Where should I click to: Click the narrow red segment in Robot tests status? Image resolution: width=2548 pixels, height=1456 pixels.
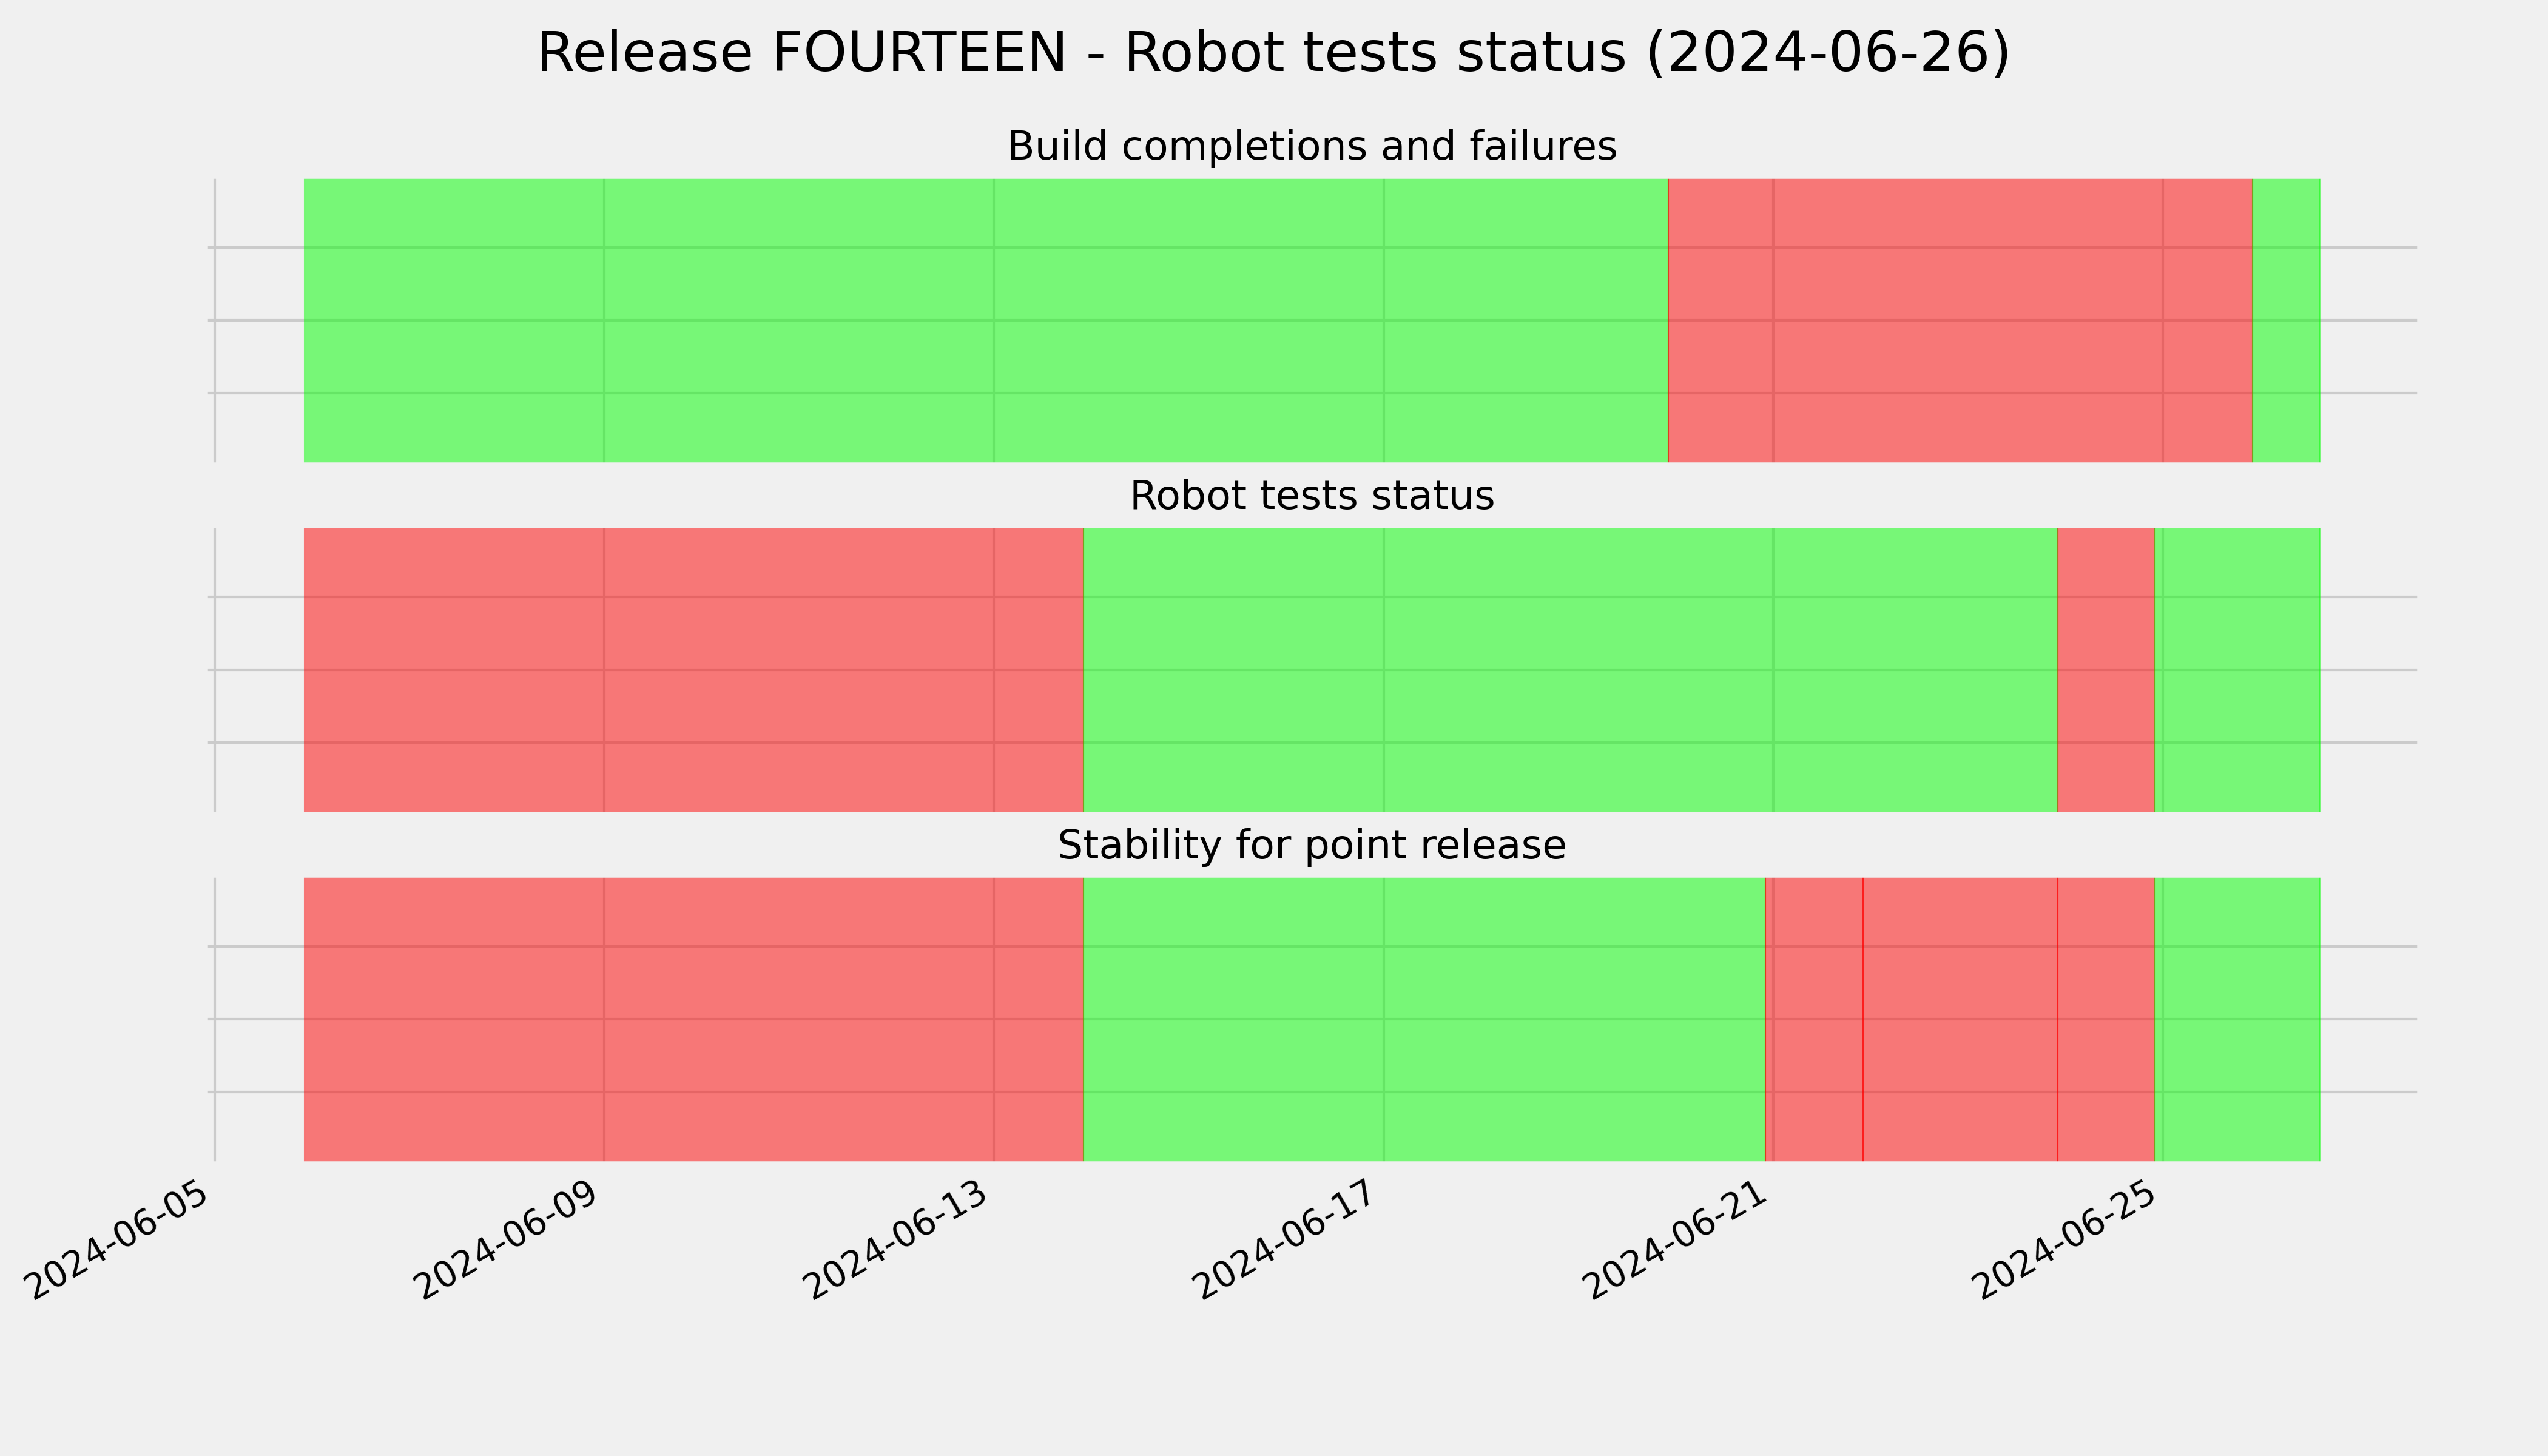[2106, 670]
